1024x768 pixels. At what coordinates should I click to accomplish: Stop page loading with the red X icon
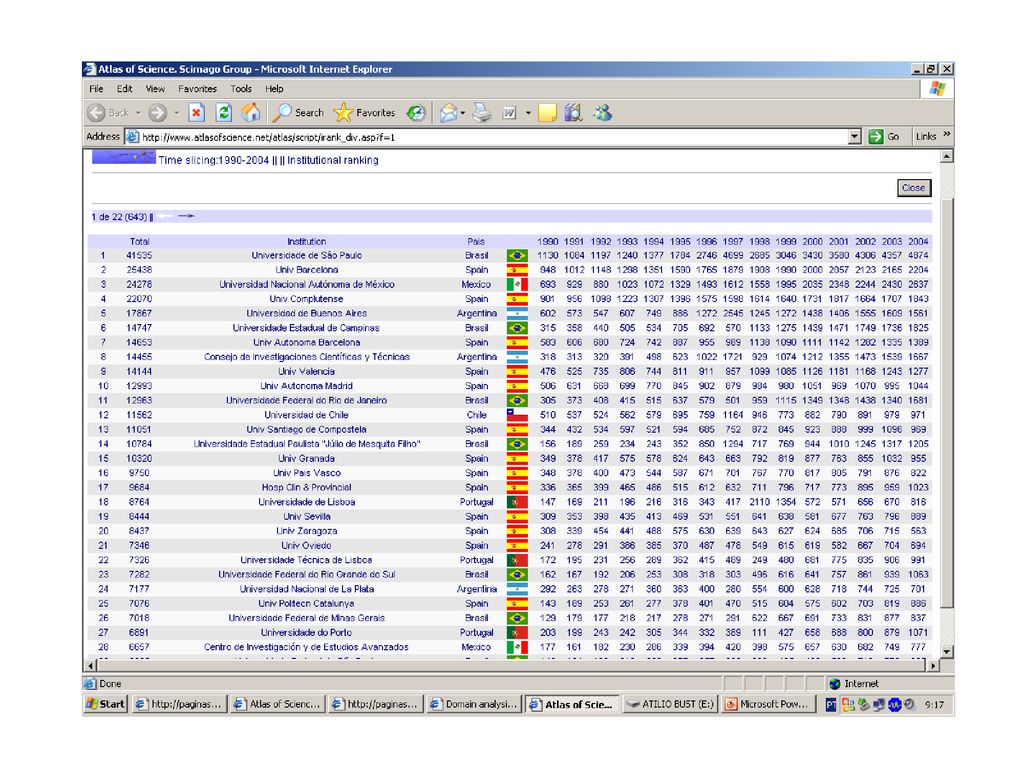click(197, 113)
